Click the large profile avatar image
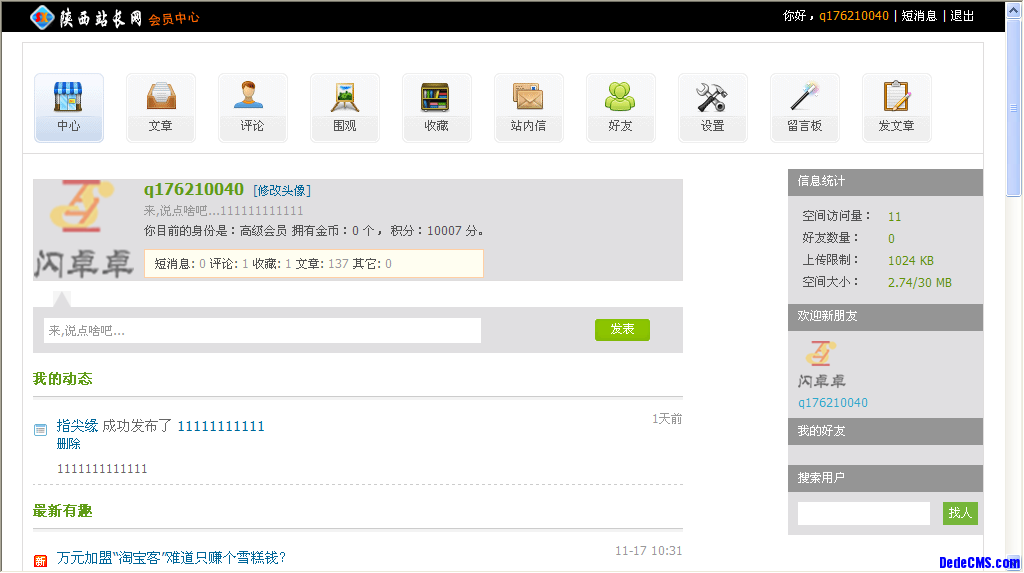Screen dimensions: 1024x573 point(84,230)
